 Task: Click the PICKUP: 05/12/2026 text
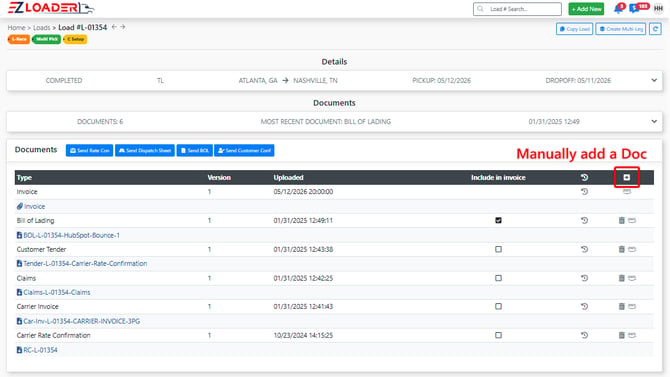coord(441,80)
